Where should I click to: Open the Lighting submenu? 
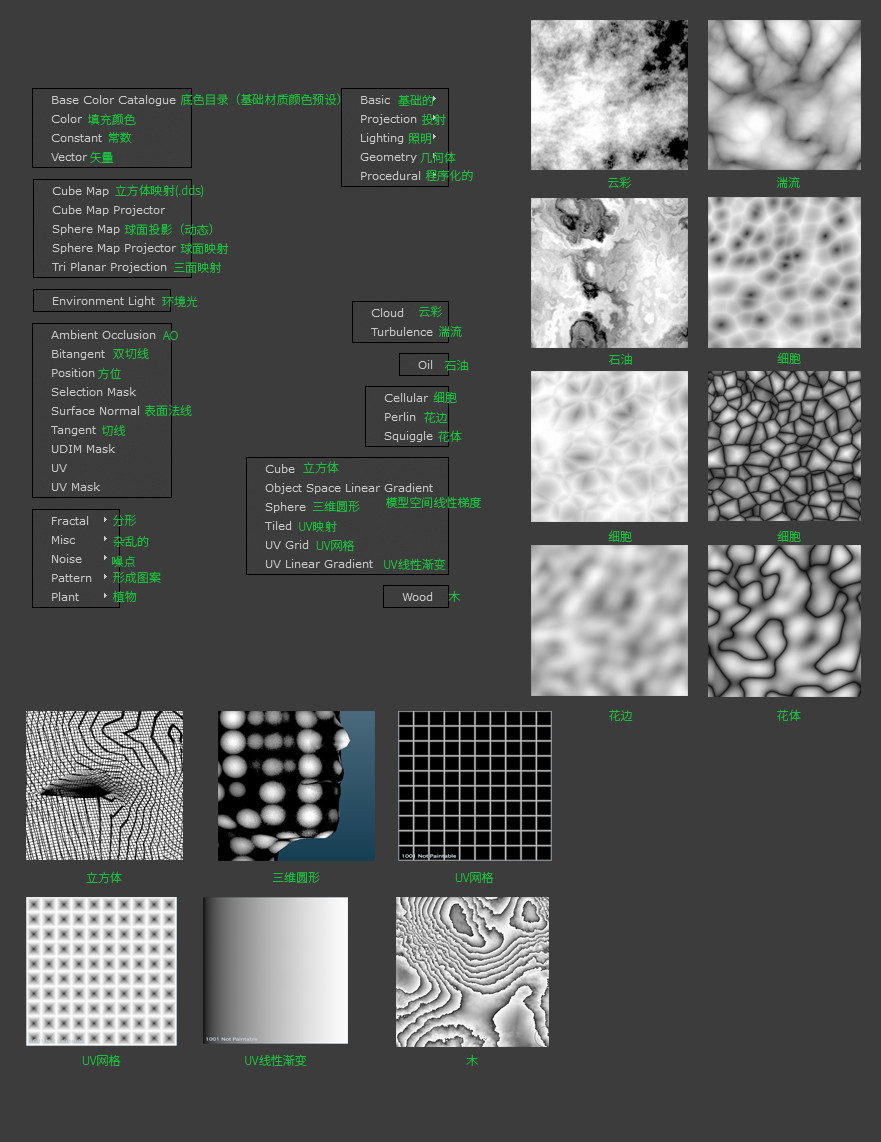click(x=382, y=138)
